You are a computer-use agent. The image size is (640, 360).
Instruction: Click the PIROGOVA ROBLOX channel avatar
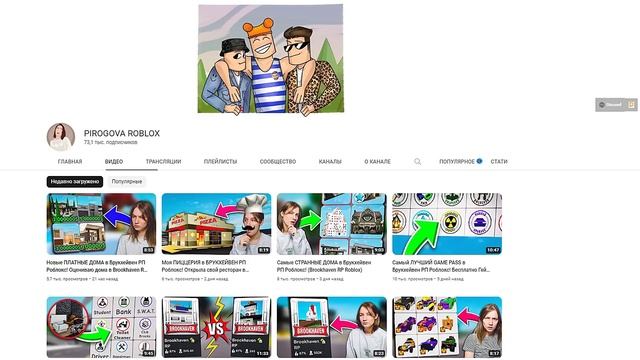pos(61,137)
